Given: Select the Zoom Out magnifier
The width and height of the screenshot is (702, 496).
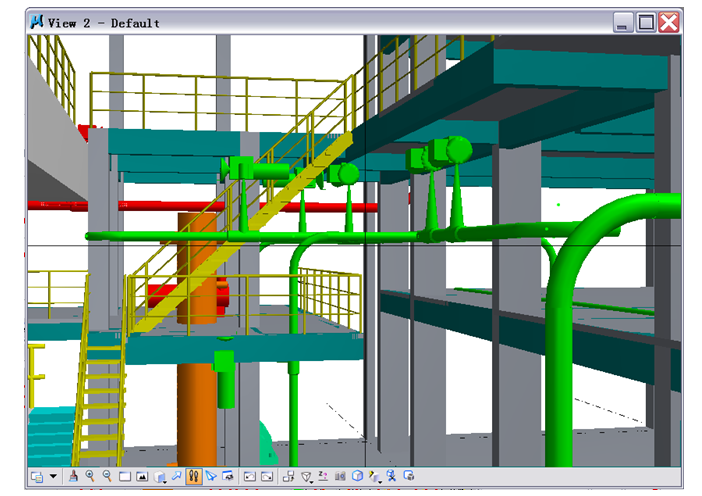Looking at the screenshot, I should 107,477.
